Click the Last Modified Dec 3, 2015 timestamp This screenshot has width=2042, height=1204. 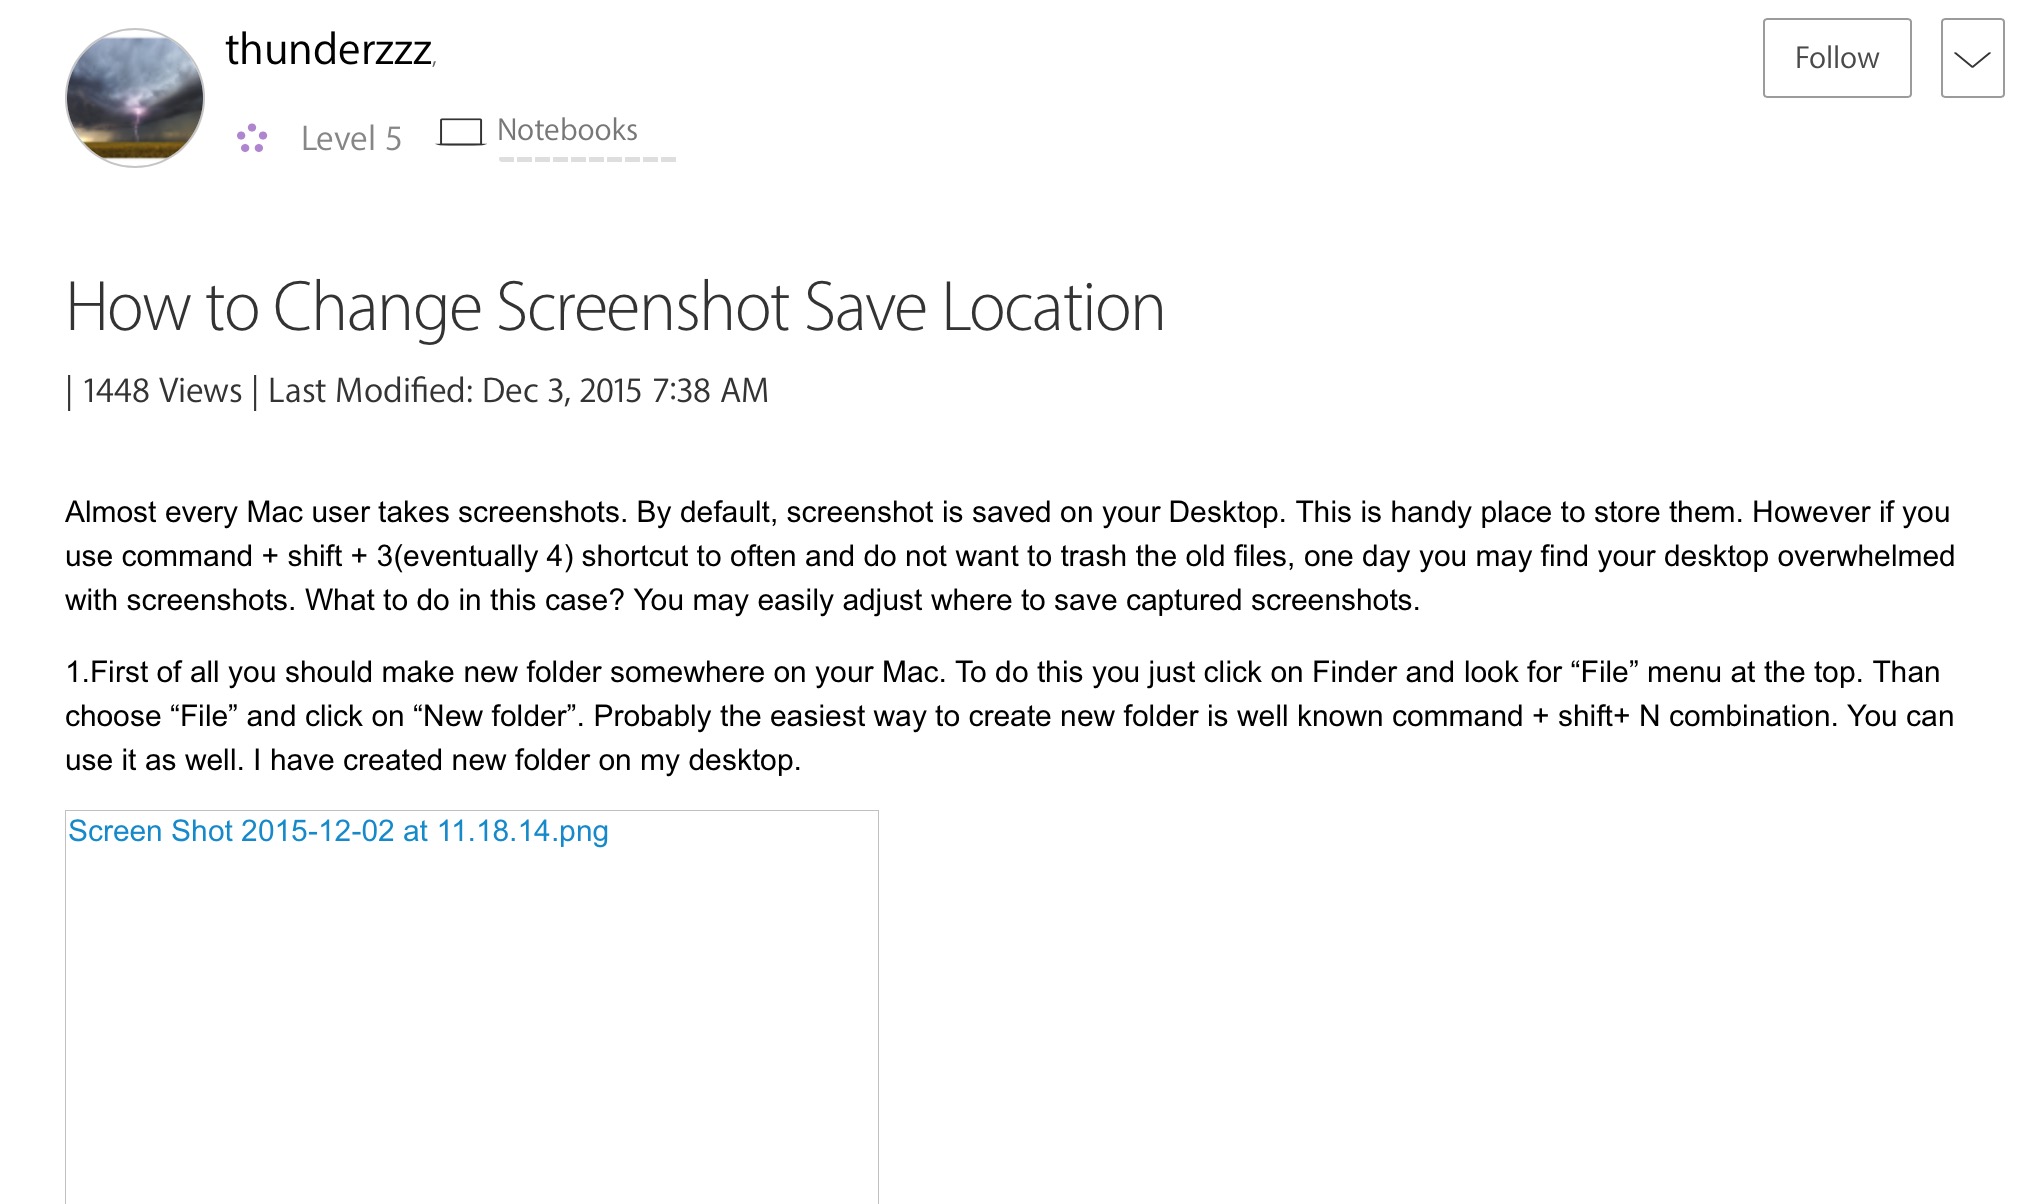click(518, 390)
